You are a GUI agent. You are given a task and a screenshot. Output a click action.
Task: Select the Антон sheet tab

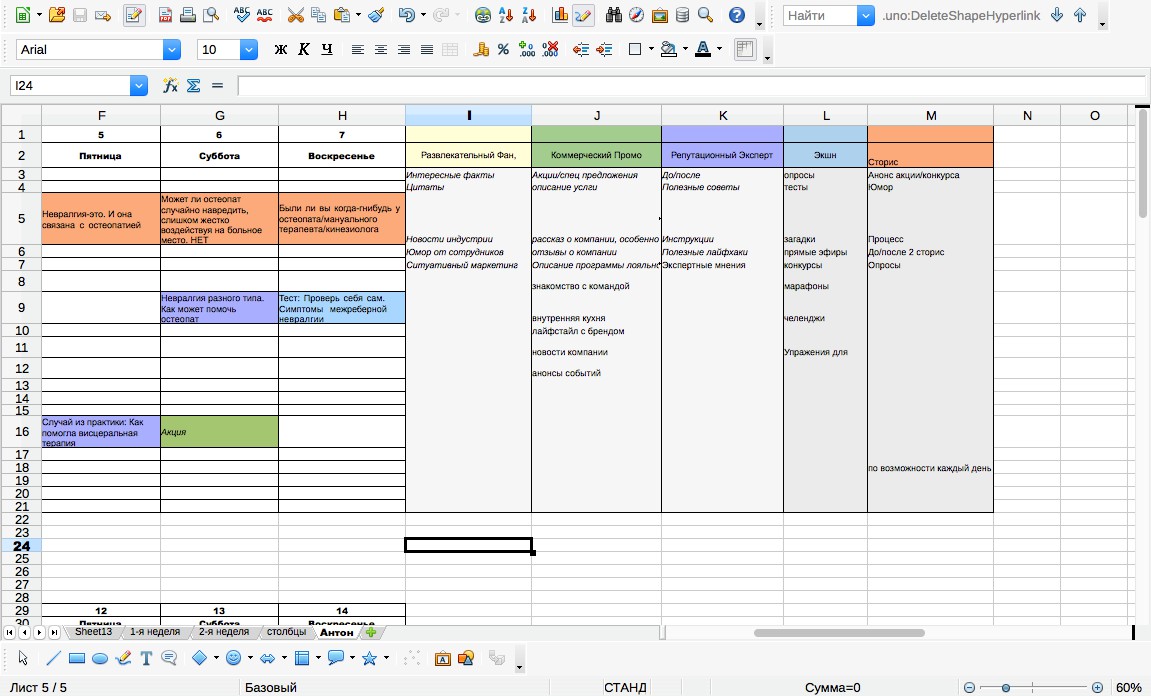point(336,632)
